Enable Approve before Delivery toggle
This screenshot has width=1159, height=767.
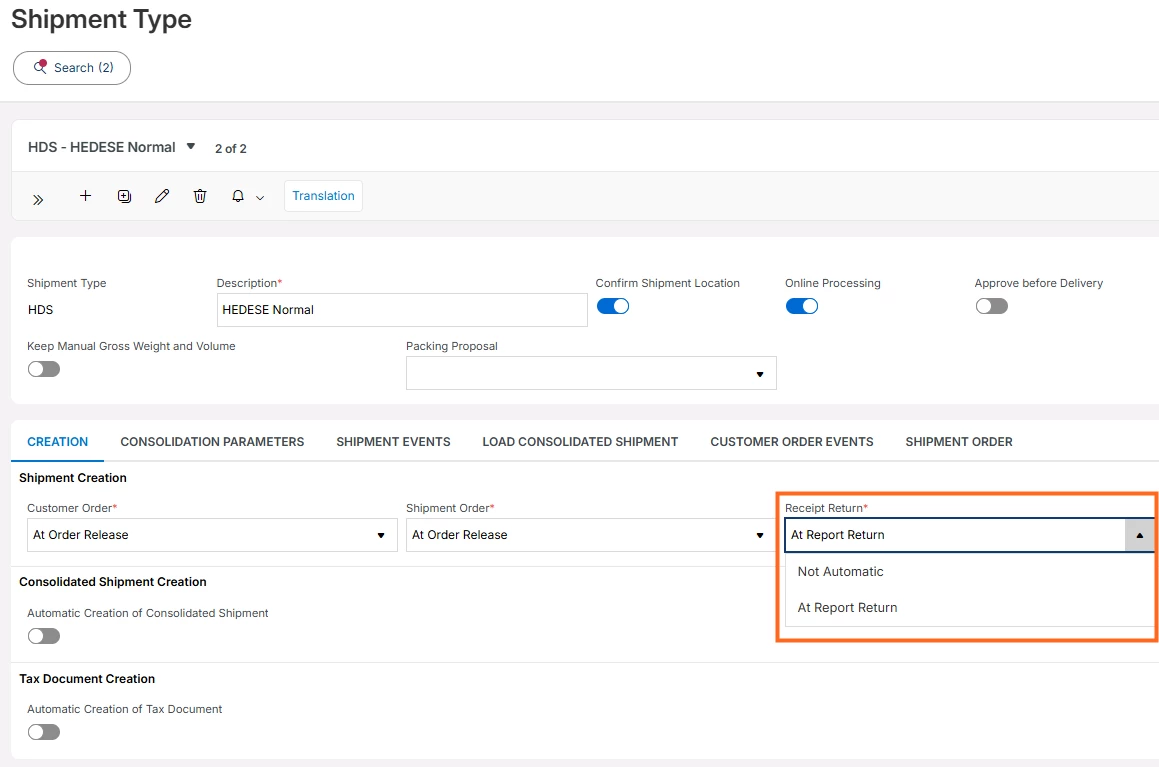(x=991, y=306)
